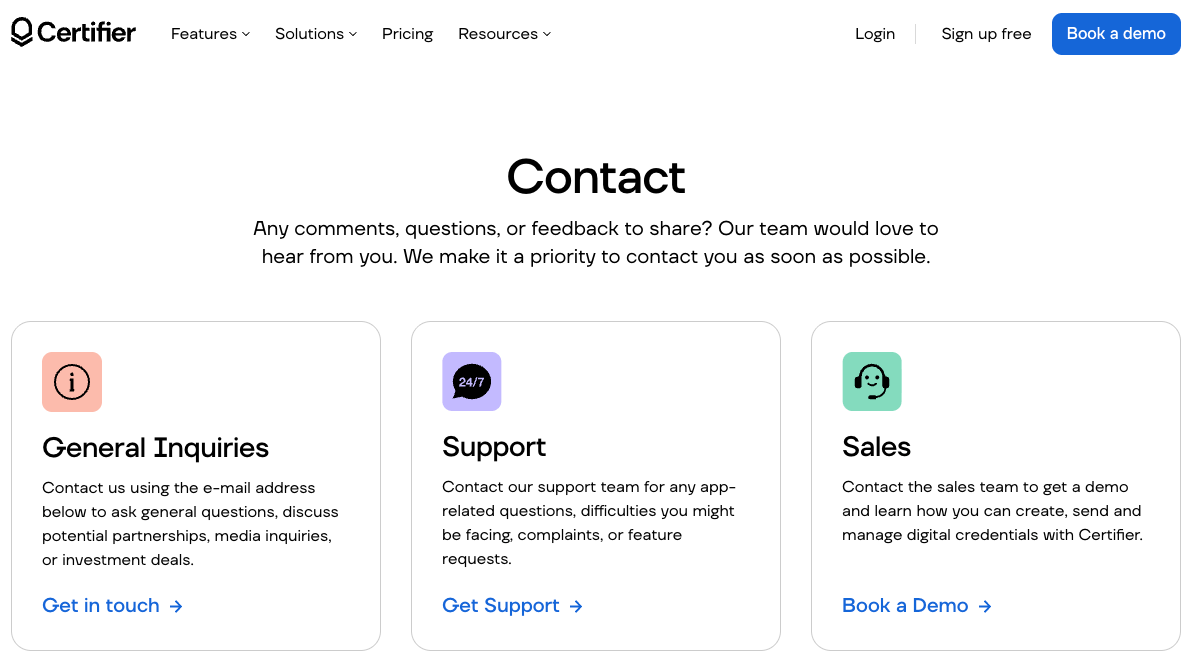Select the Support card
The width and height of the screenshot is (1198, 662).
(596, 486)
